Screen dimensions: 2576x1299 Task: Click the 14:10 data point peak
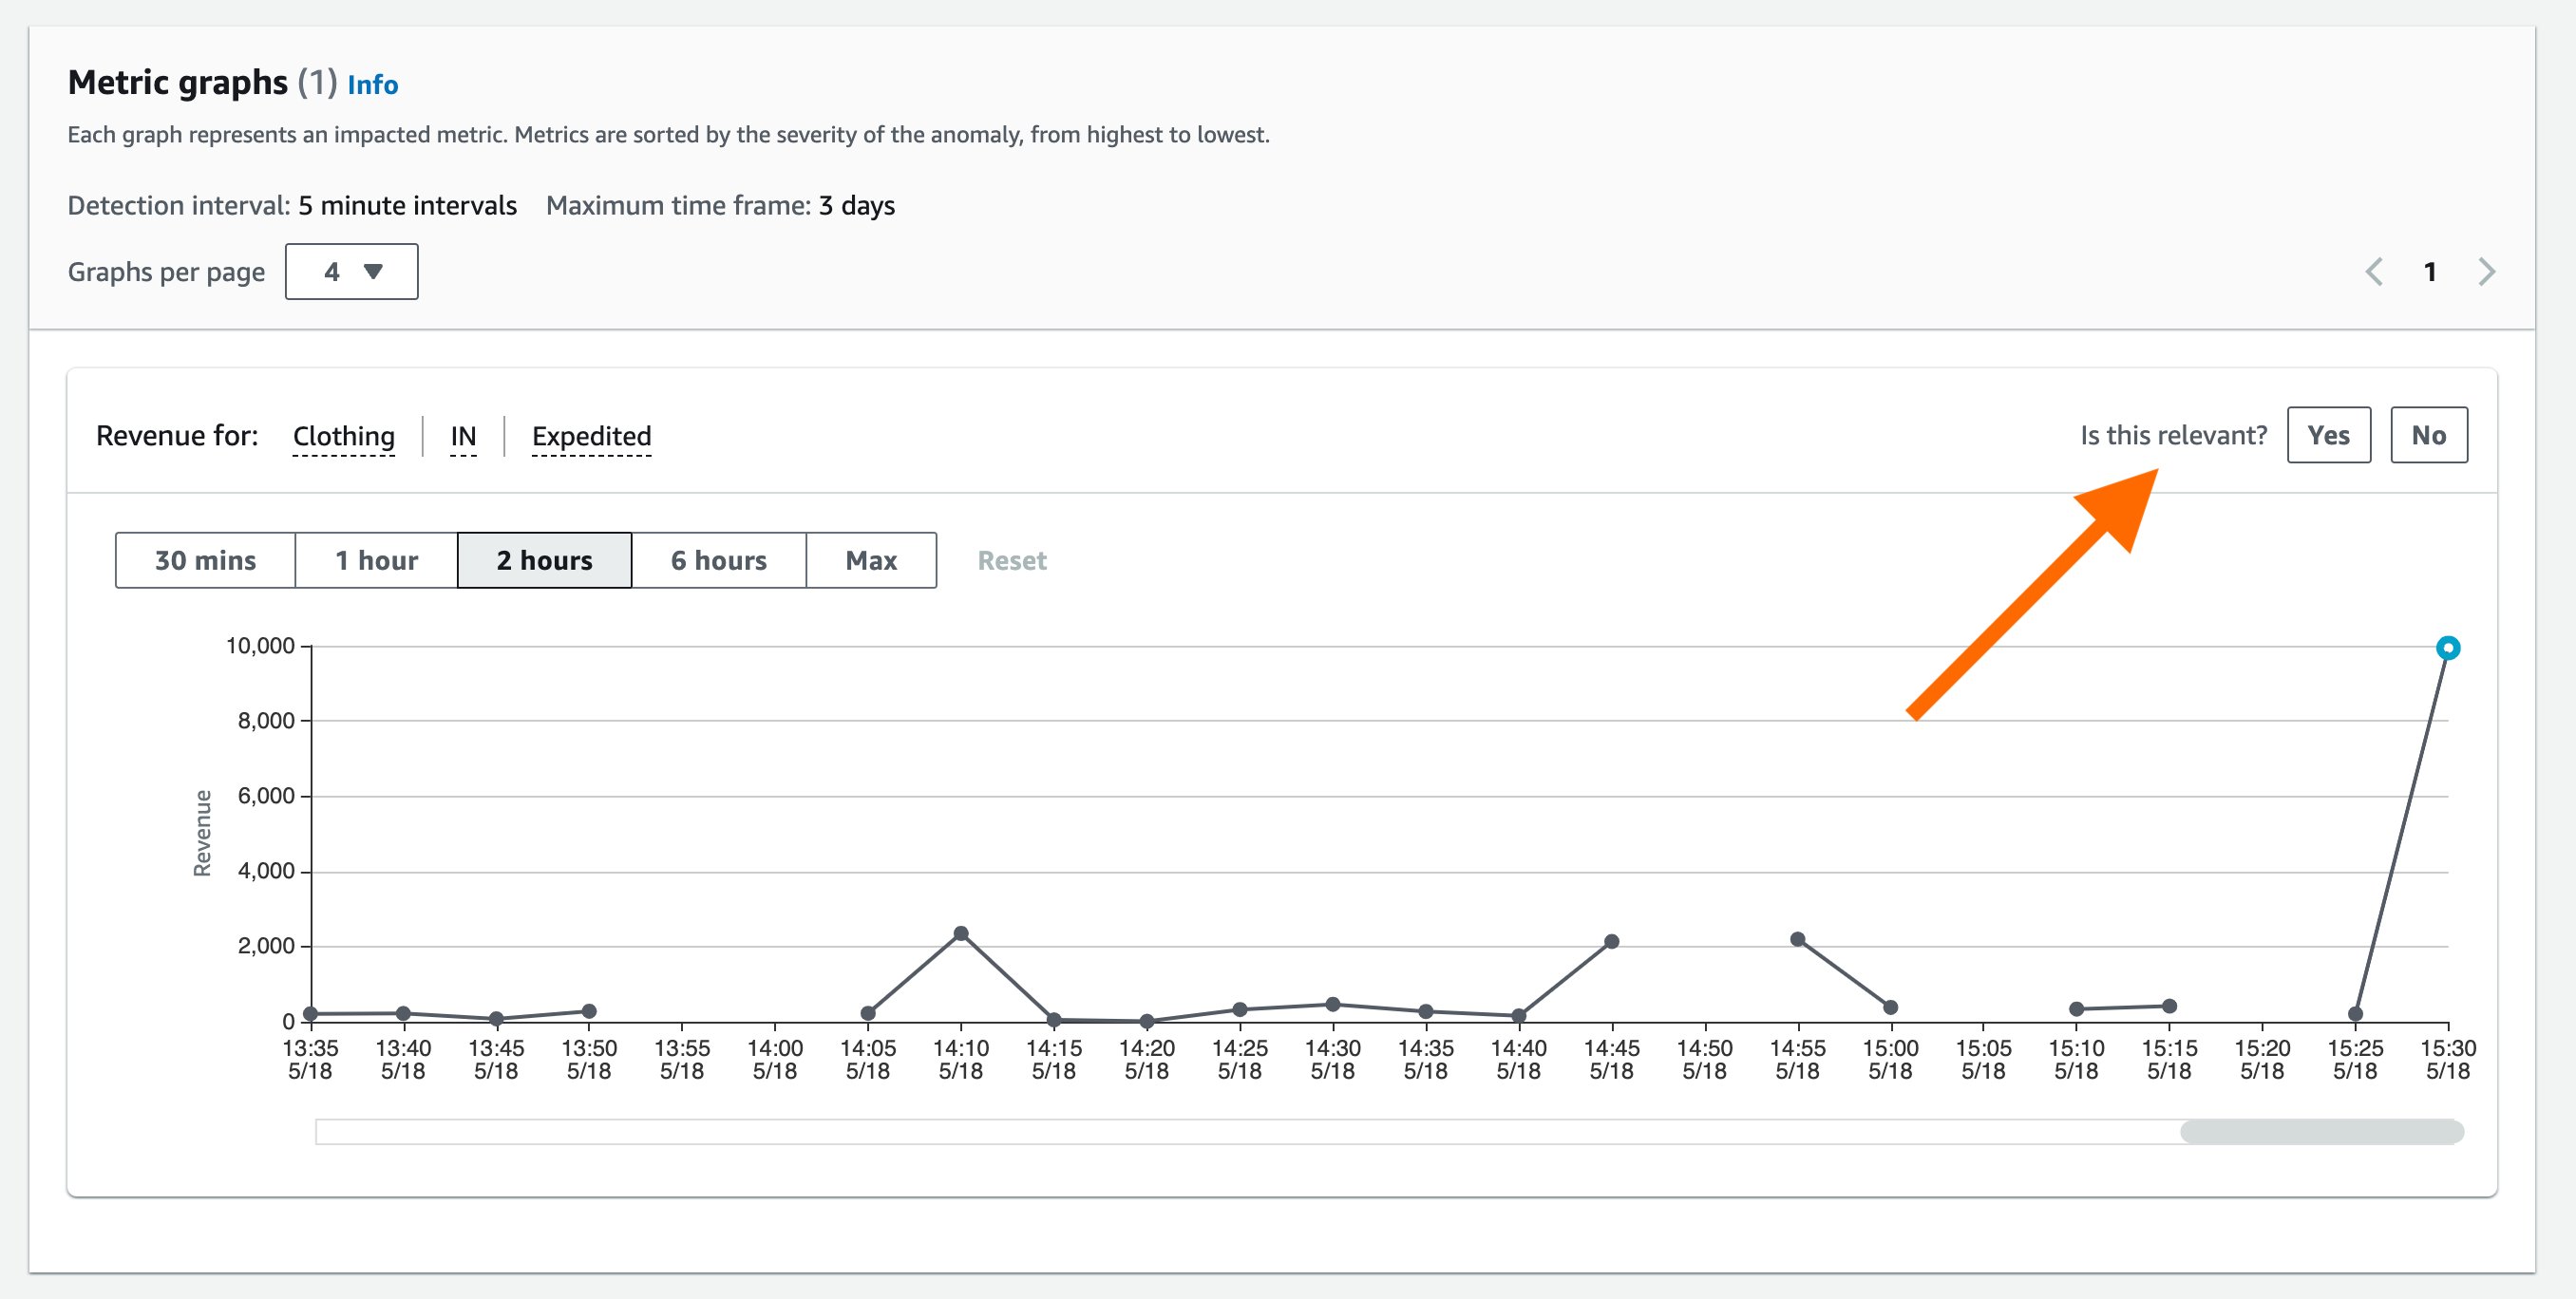[960, 933]
